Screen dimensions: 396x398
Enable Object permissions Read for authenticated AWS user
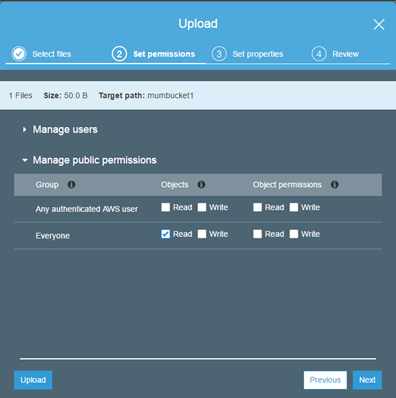coord(257,207)
